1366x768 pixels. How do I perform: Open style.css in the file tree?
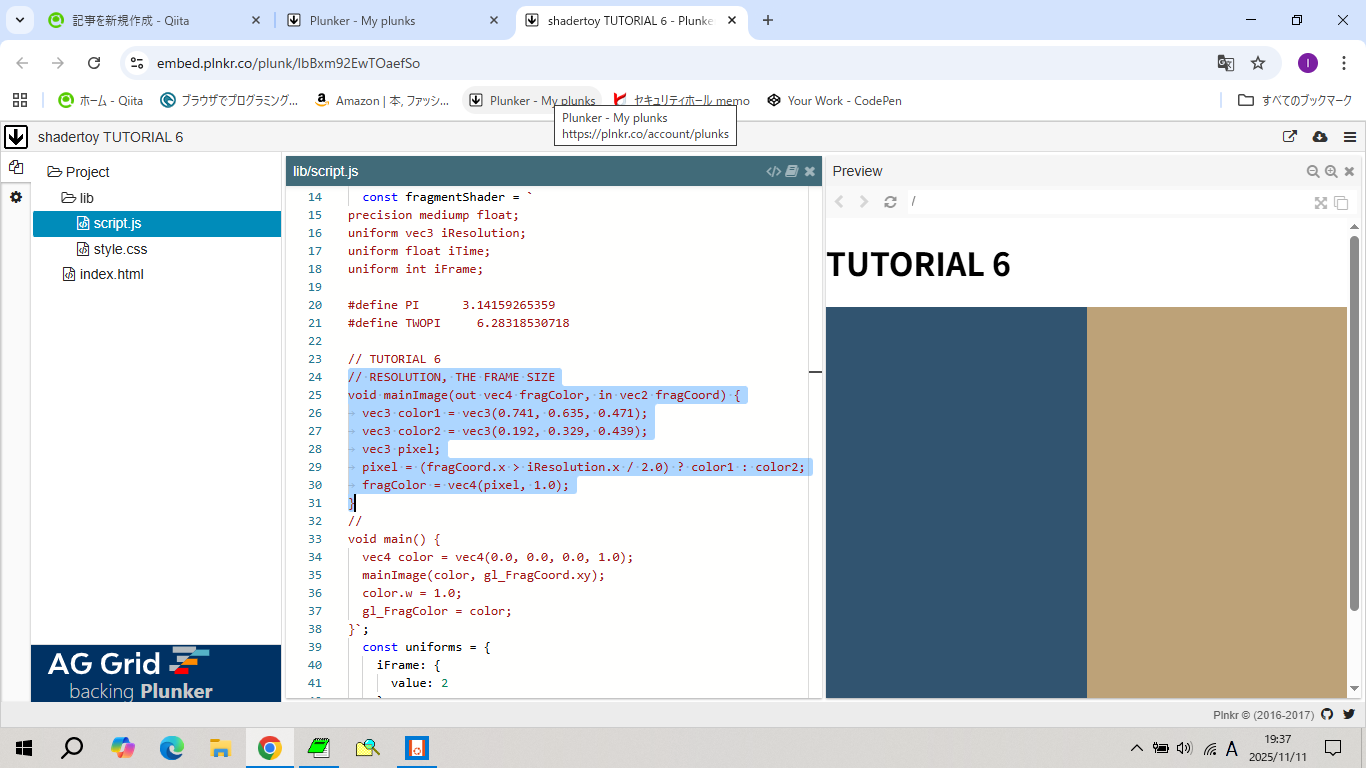tap(113, 249)
